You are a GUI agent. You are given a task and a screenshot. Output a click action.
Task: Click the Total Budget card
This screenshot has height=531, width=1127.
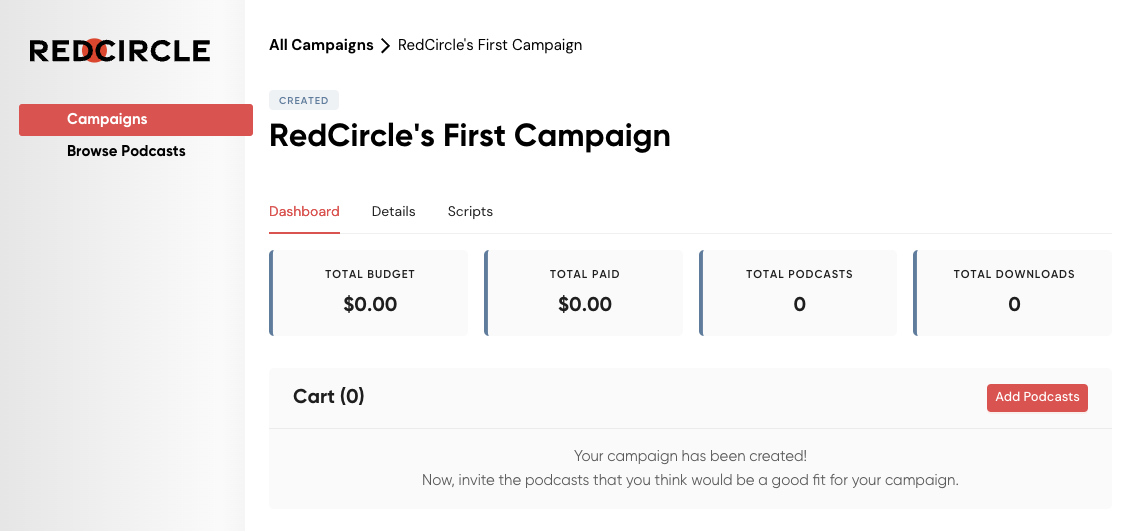[369, 293]
